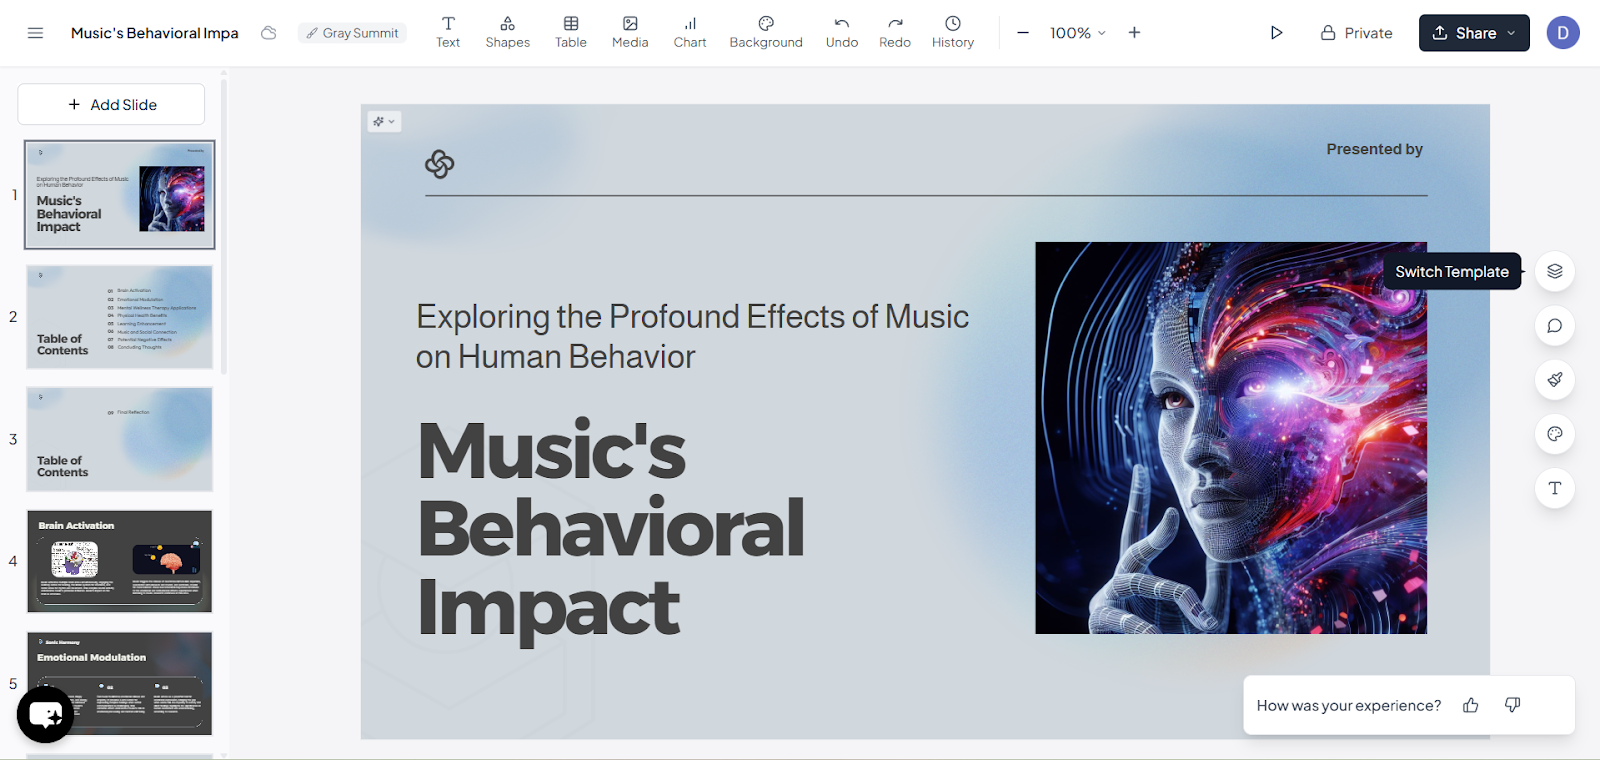Open the paint brush design tool

pyautogui.click(x=1555, y=380)
